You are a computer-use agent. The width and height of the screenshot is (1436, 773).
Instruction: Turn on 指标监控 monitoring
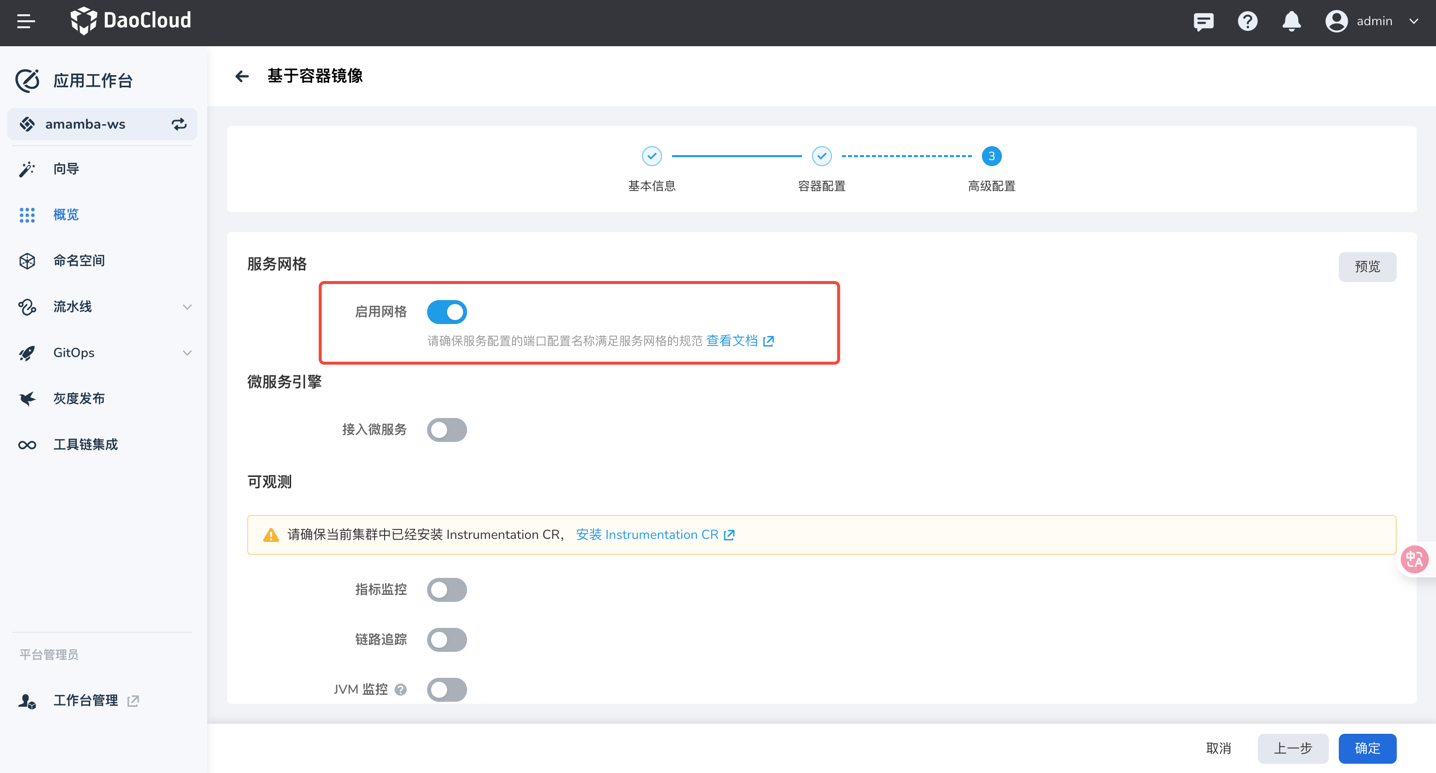point(447,589)
